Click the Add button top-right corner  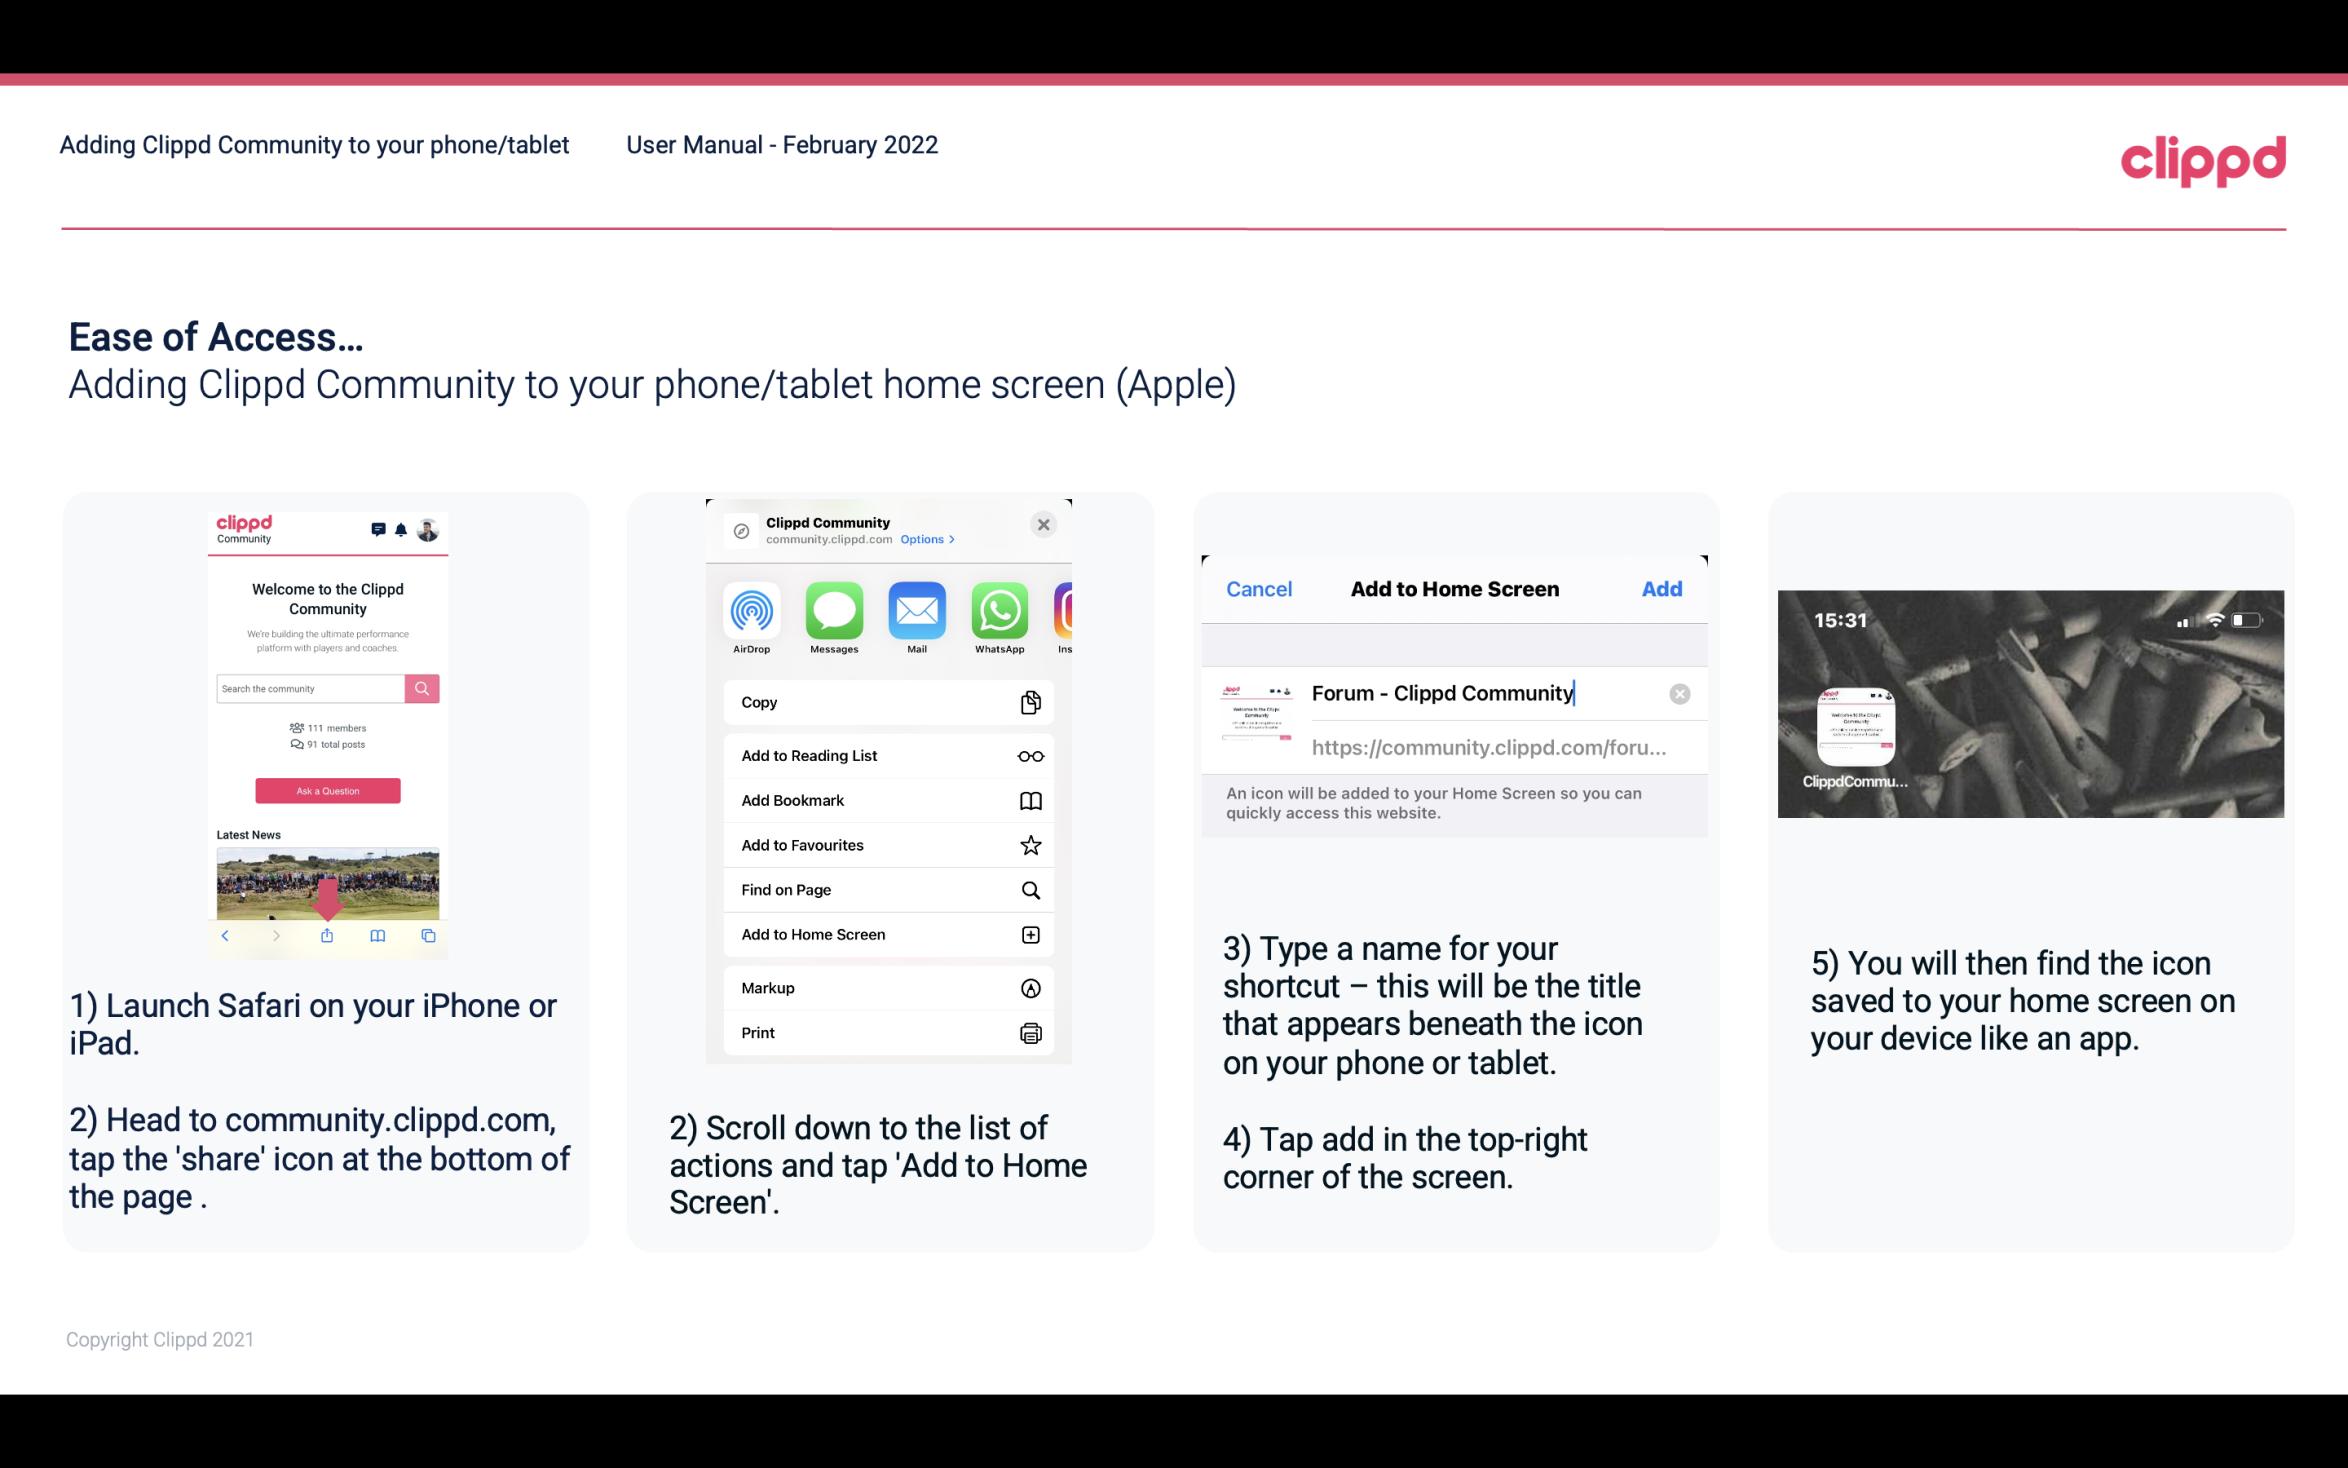coord(1662,589)
